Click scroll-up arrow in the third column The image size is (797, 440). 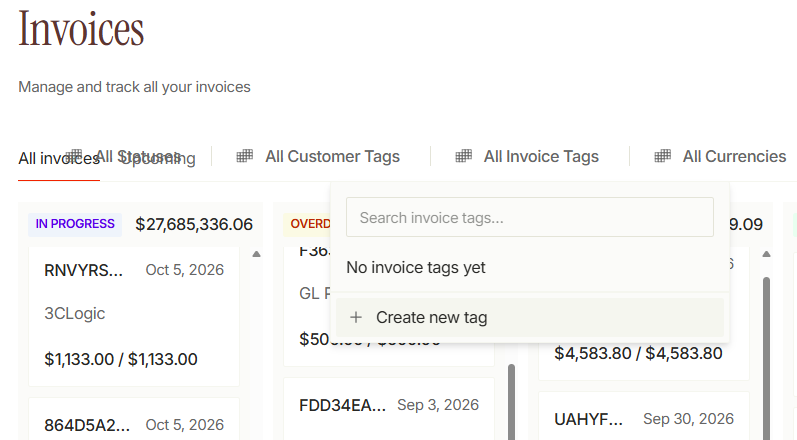pyautogui.click(x=767, y=254)
